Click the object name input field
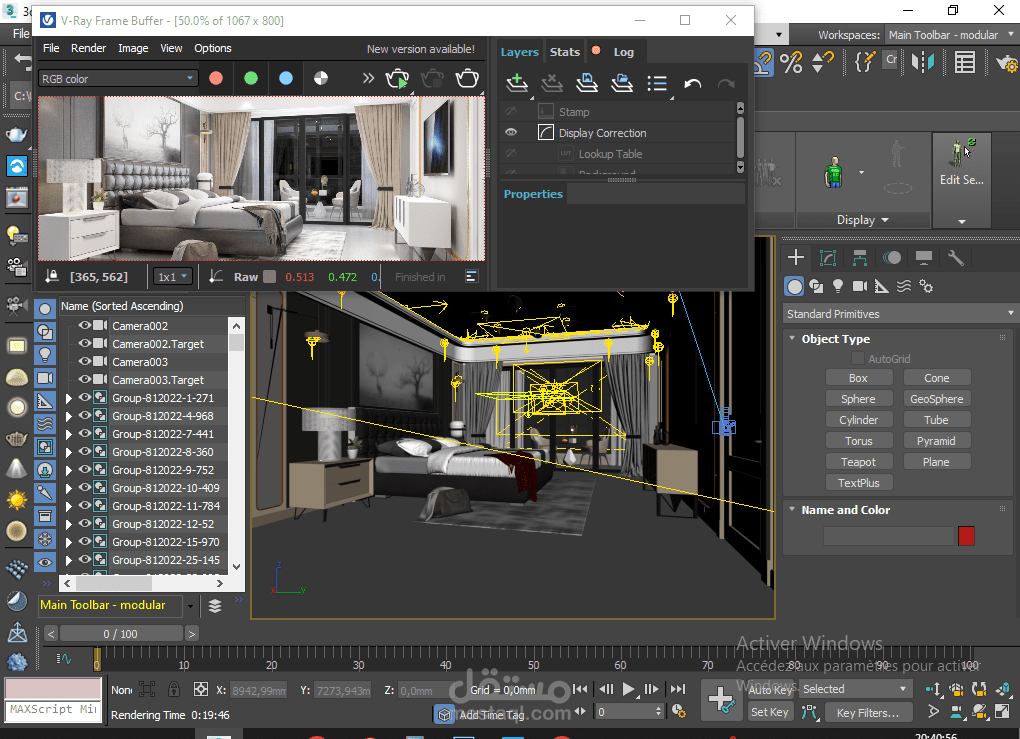This screenshot has height=739, width=1020. tap(889, 536)
